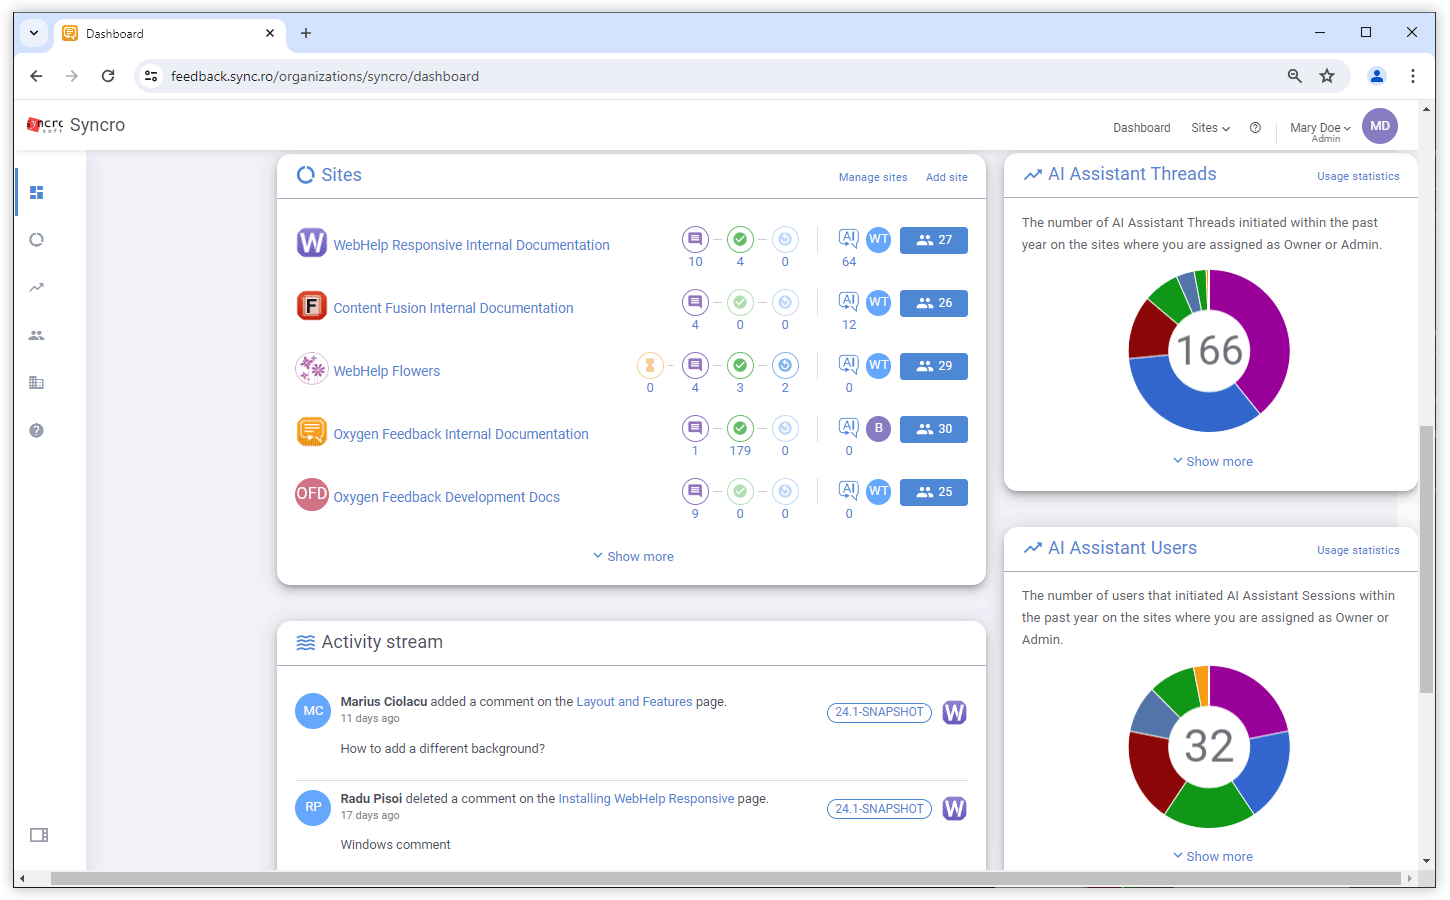The height and width of the screenshot is (900, 1450).
Task: Select the Dashboard browser tab
Action: coord(170,33)
